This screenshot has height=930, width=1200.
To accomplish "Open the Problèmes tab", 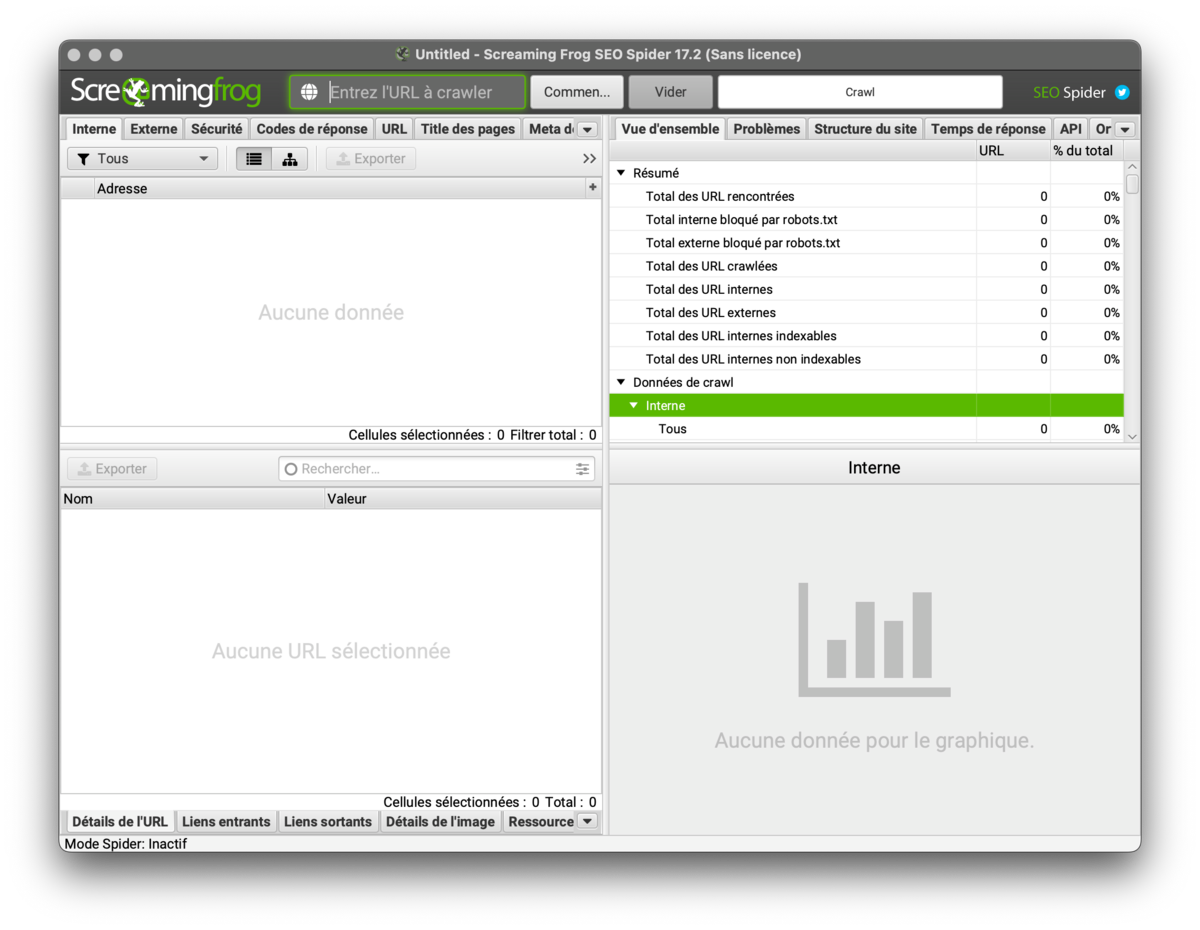I will 767,129.
